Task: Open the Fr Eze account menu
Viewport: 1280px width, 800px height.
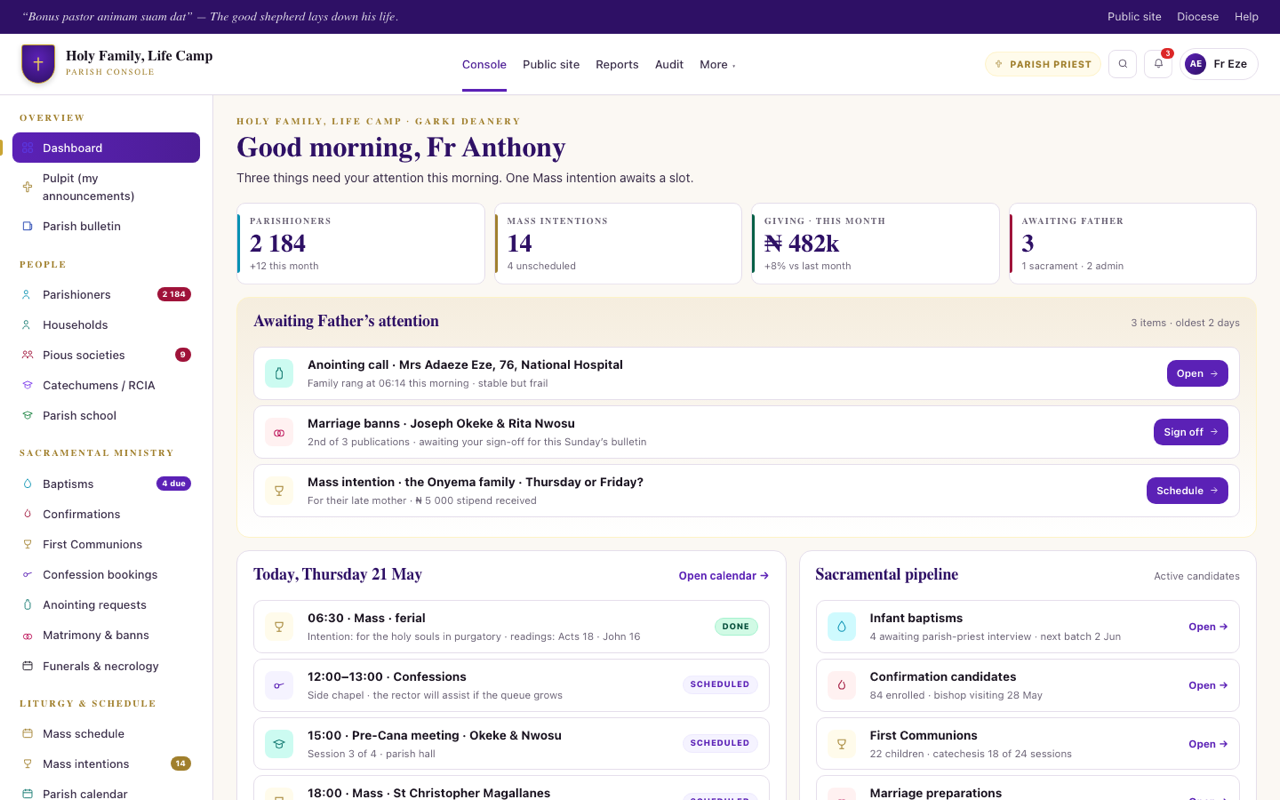Action: [1218, 64]
